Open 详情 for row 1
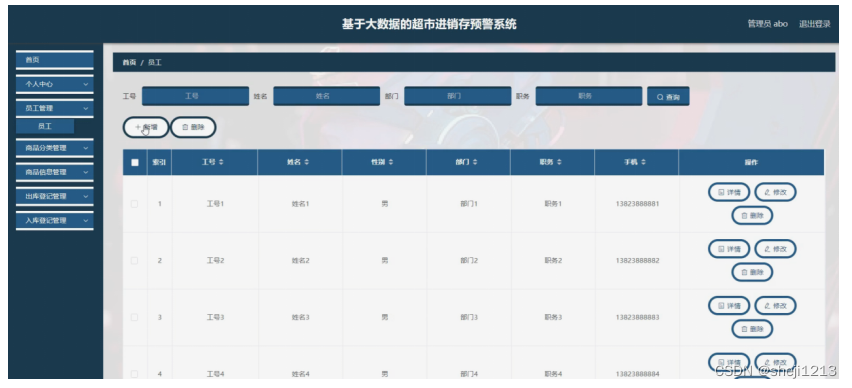The height and width of the screenshot is (388, 852). pyautogui.click(x=729, y=192)
